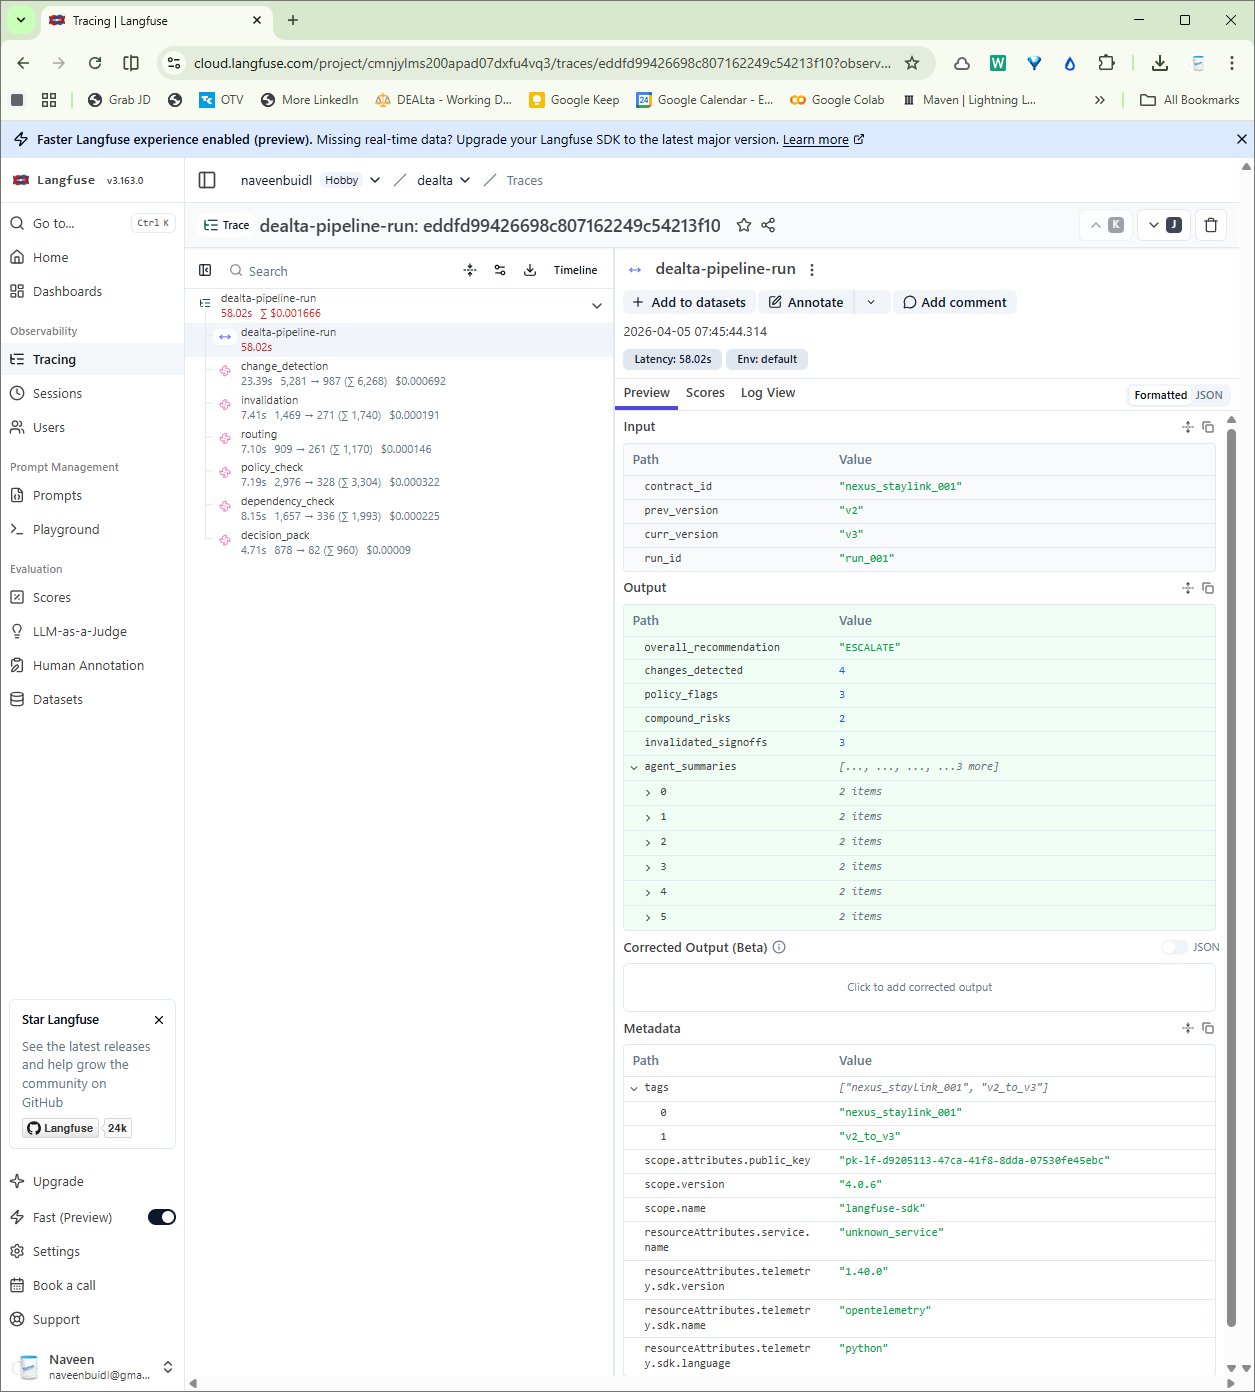Turn off Fast (Preview) mode
Image resolution: width=1255 pixels, height=1392 pixels.
click(x=161, y=1217)
